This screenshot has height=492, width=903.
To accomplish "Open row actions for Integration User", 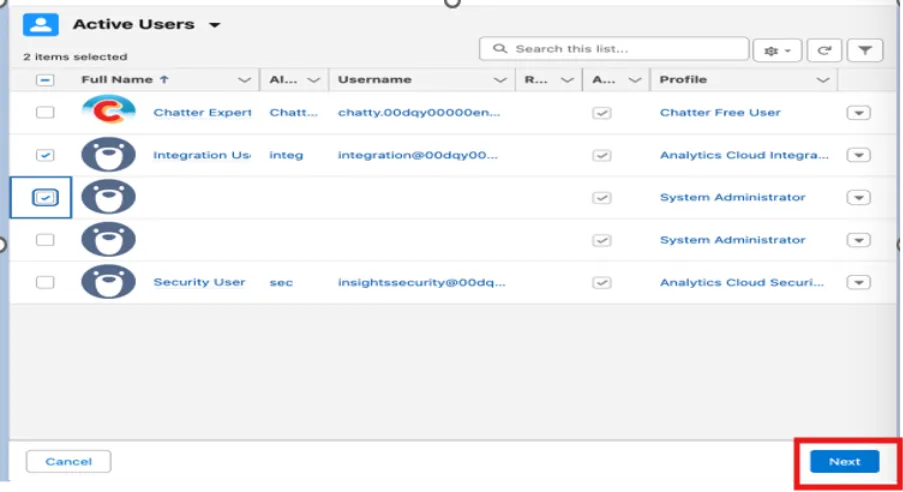I will click(859, 156).
